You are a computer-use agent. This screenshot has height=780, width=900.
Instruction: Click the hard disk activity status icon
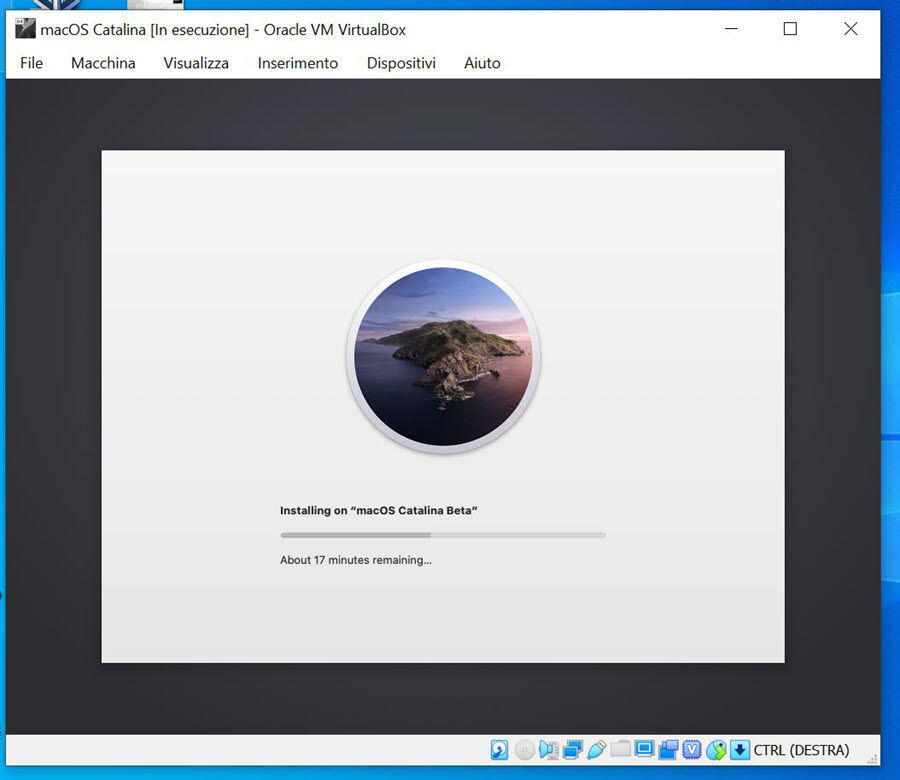pos(498,750)
